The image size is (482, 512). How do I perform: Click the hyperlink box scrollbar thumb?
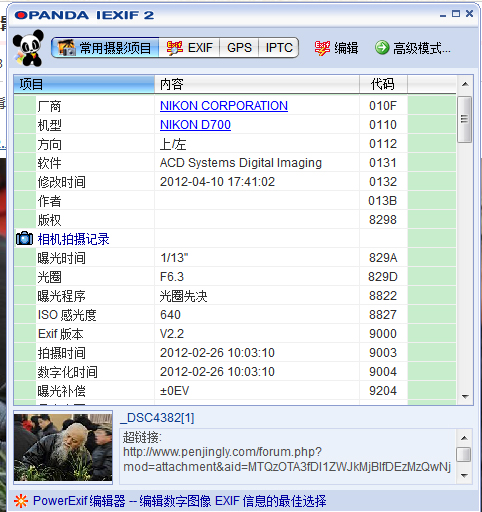tap(464, 455)
